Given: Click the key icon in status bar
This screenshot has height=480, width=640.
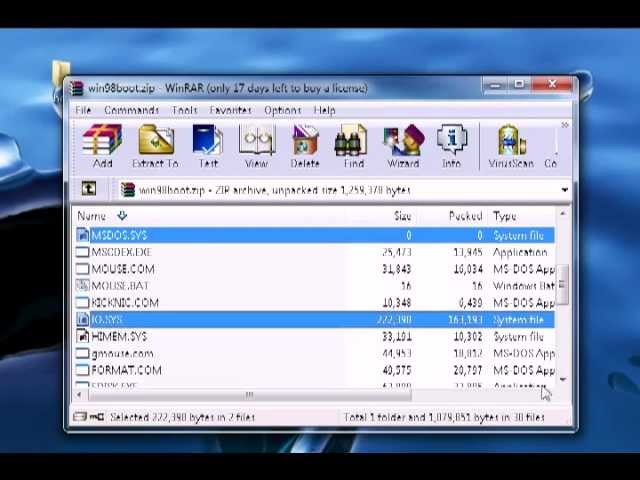Looking at the screenshot, I should 97,417.
